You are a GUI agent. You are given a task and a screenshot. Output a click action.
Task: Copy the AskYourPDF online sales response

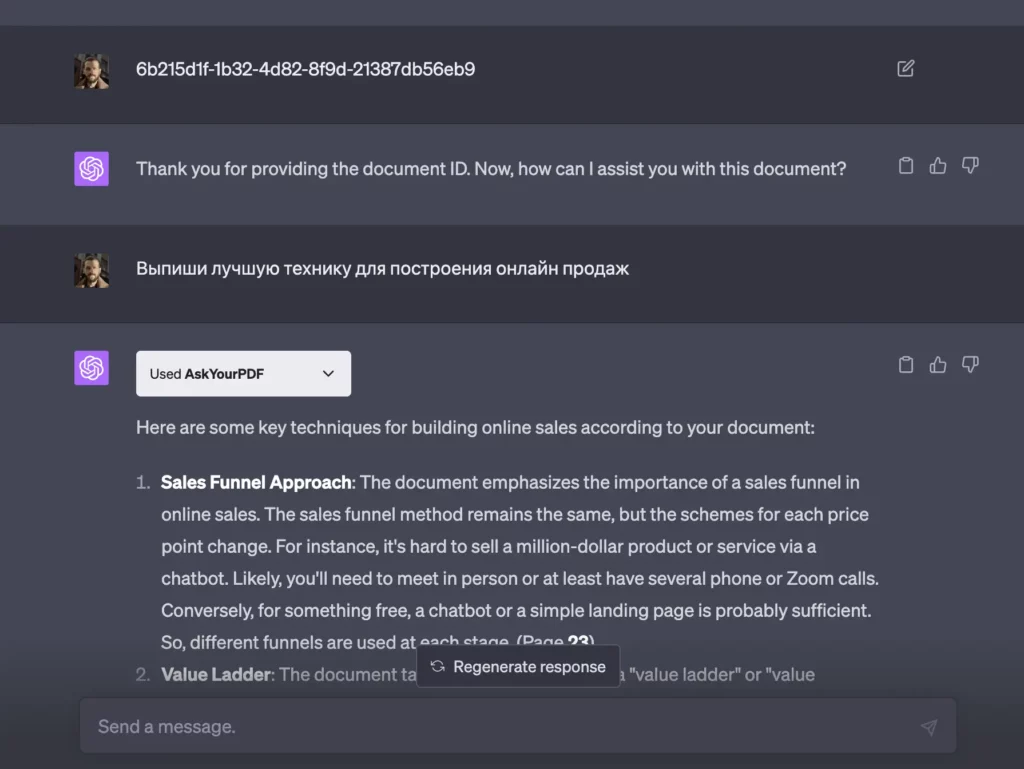(x=906, y=365)
